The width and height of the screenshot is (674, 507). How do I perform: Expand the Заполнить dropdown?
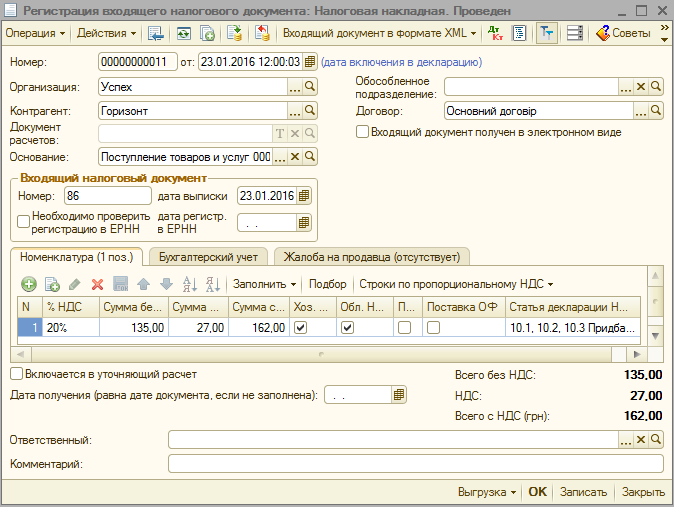pos(265,284)
